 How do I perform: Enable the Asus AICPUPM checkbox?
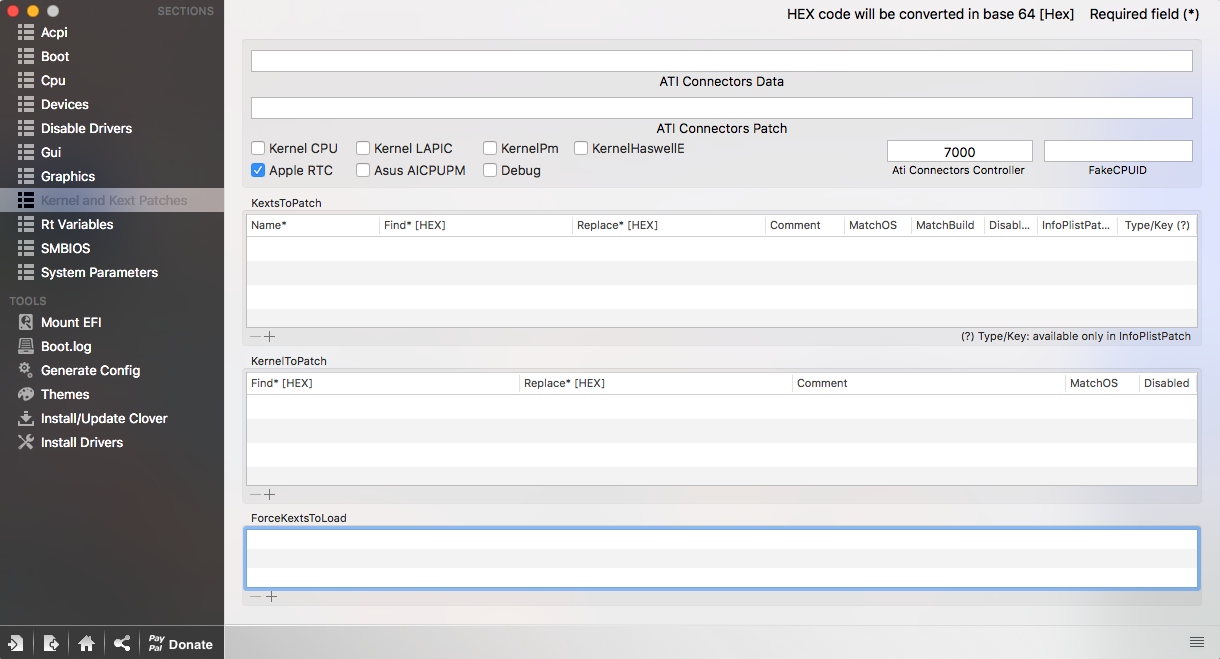(363, 170)
